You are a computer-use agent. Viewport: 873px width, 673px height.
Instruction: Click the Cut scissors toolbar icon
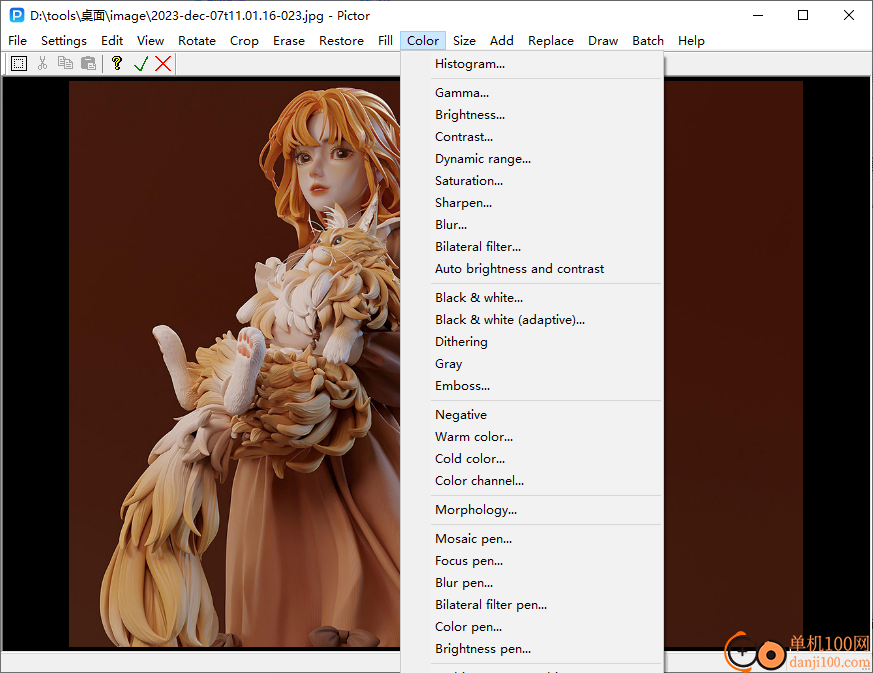42,63
